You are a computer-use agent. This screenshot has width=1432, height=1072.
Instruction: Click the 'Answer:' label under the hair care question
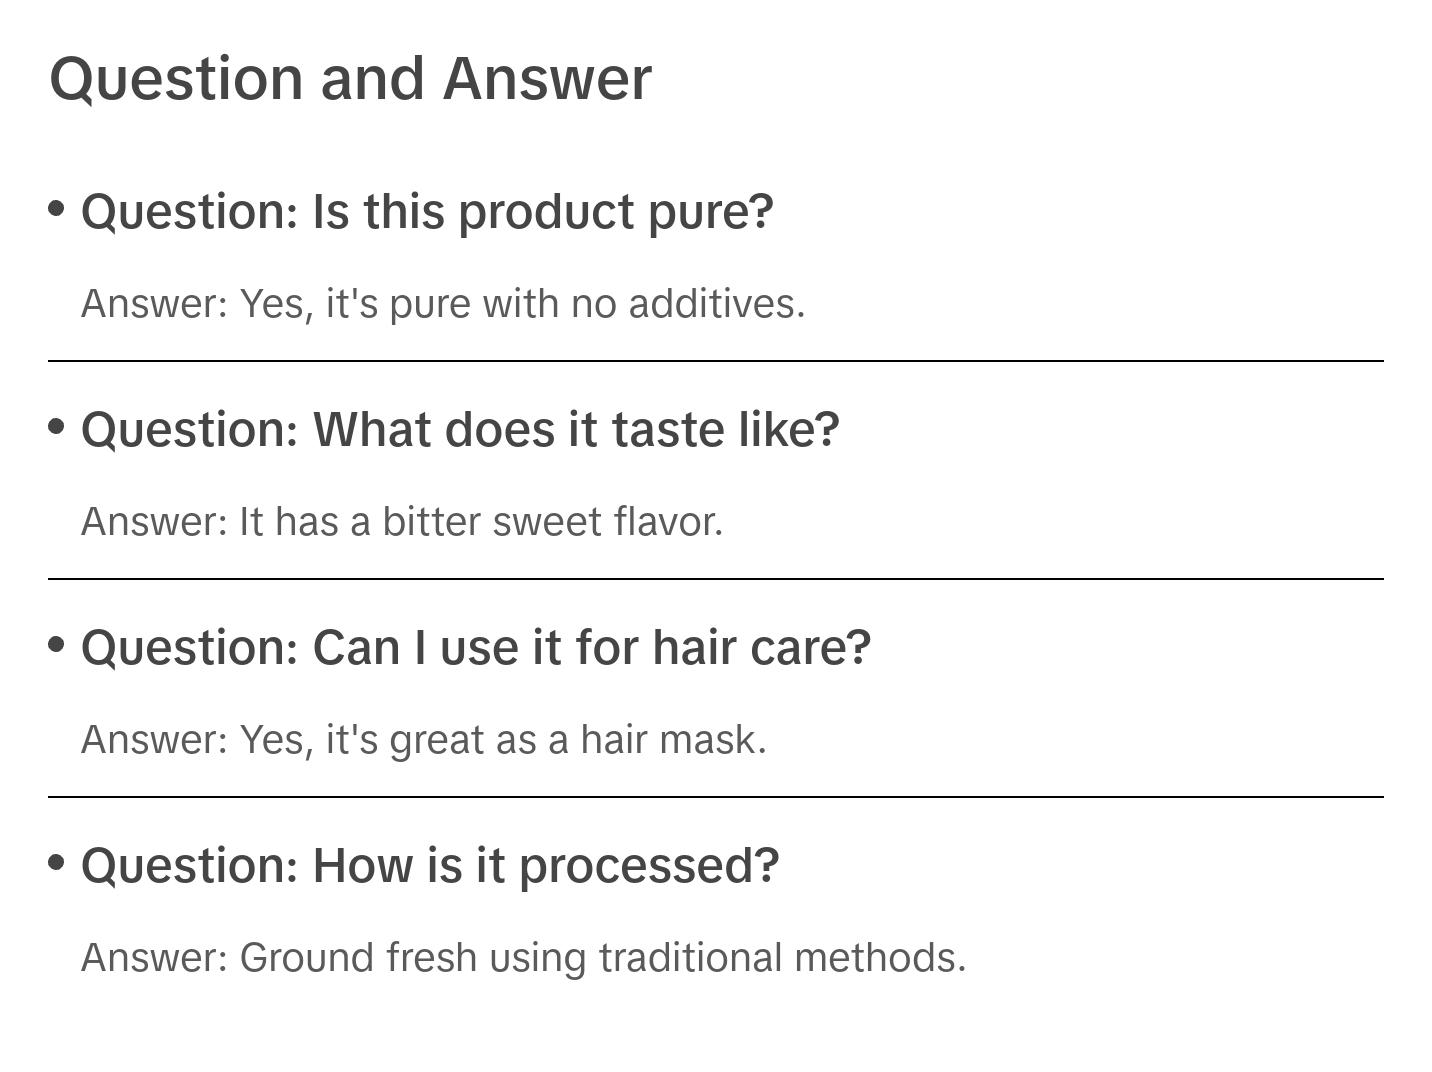point(155,740)
